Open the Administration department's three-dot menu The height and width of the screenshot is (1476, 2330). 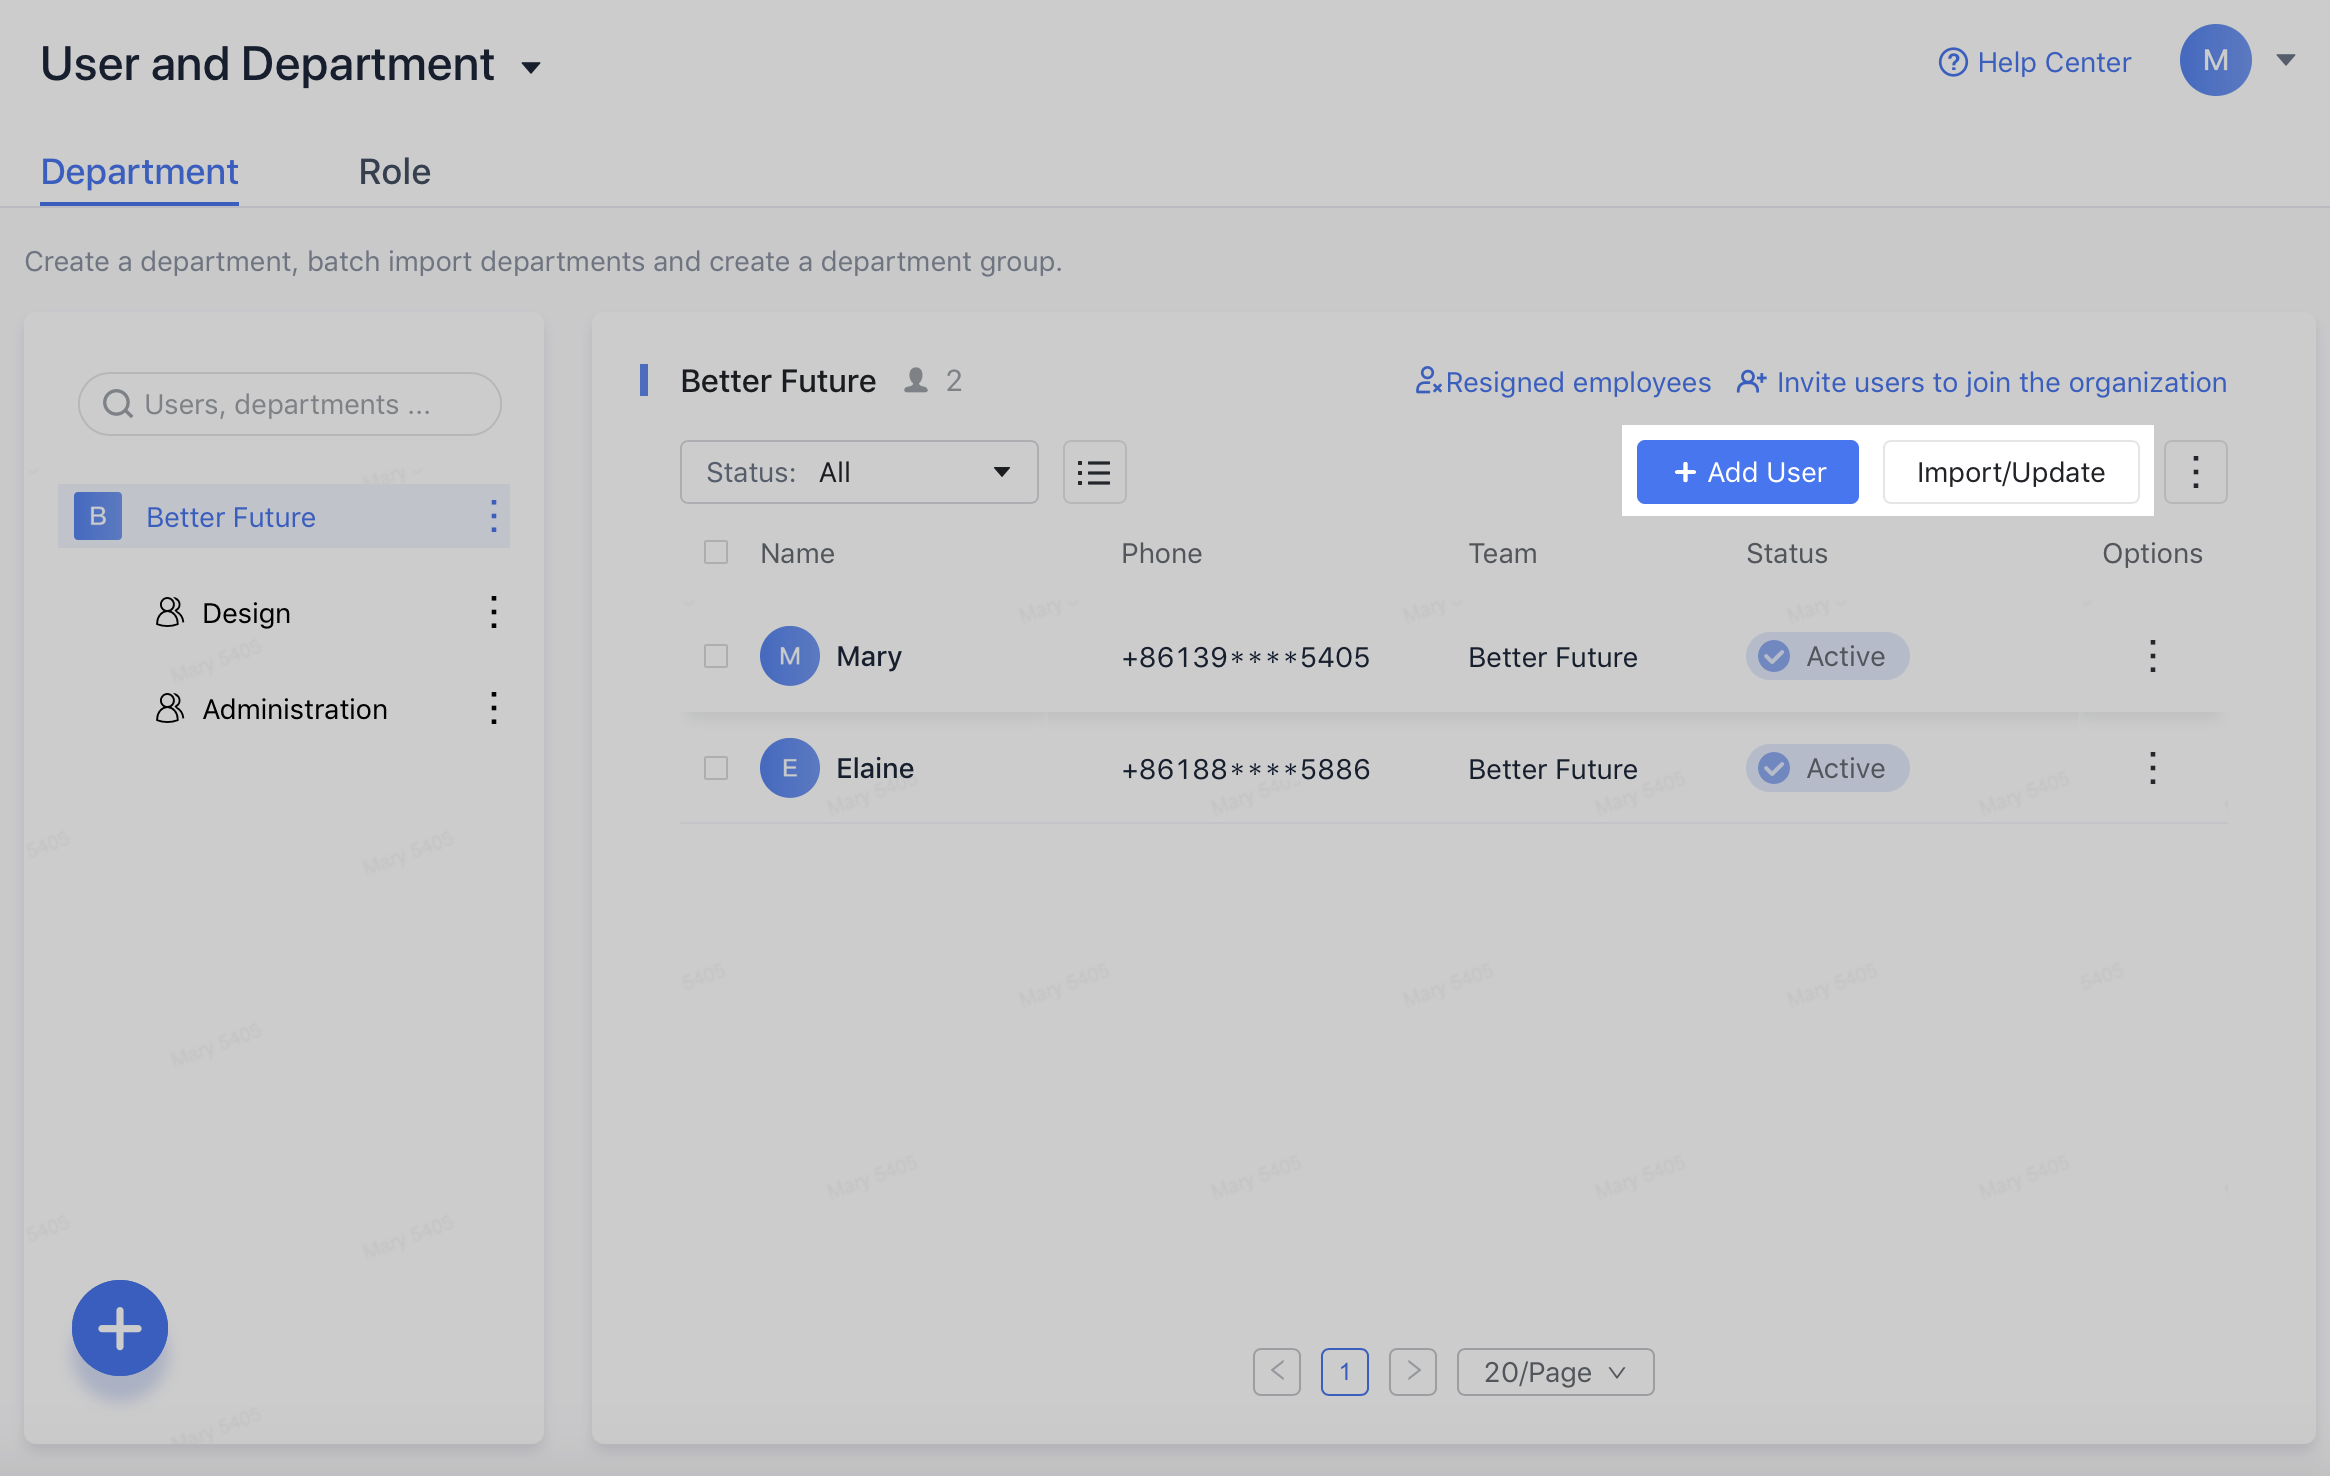click(493, 708)
